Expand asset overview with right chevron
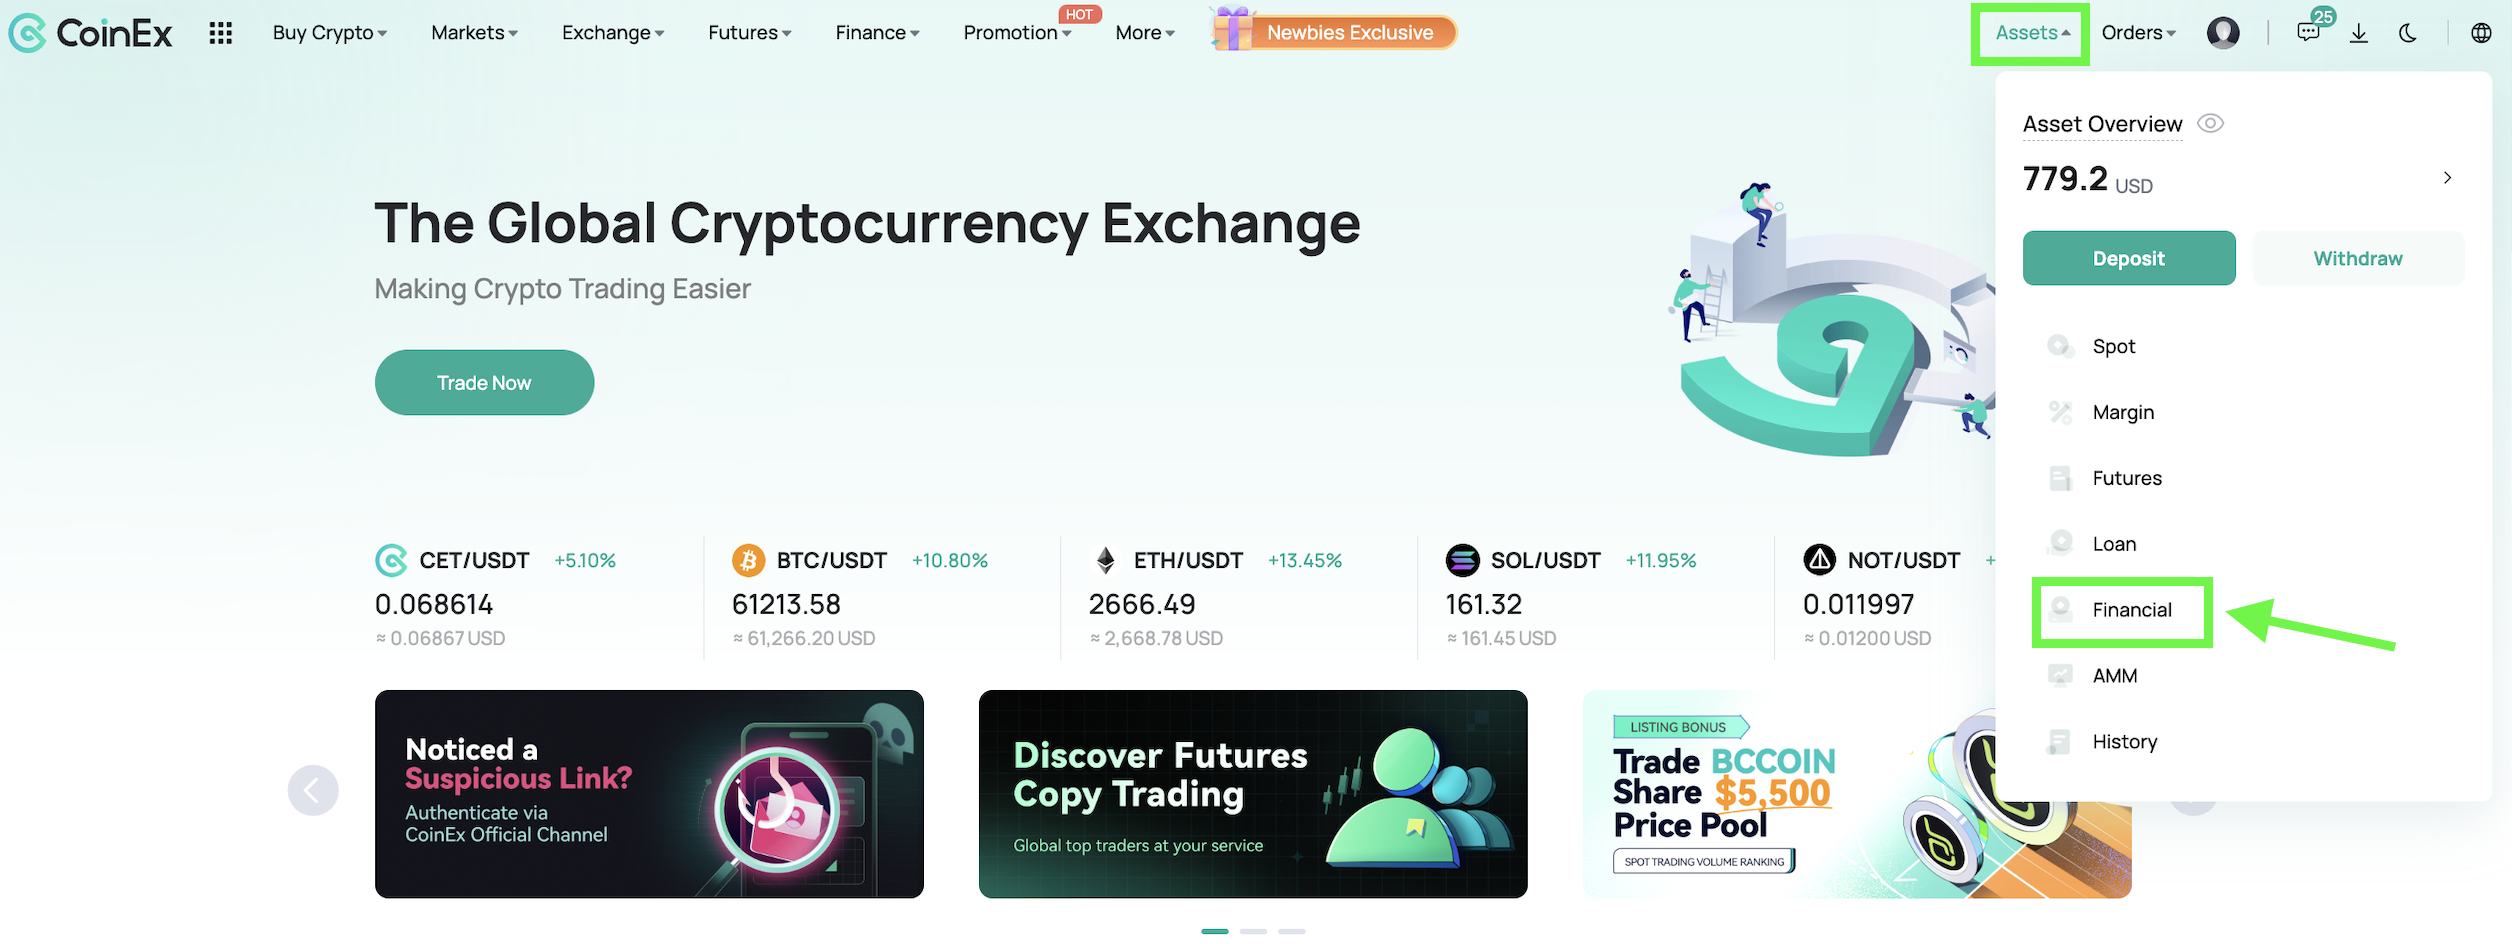Screen dimensions: 2512x944 [x=2447, y=178]
